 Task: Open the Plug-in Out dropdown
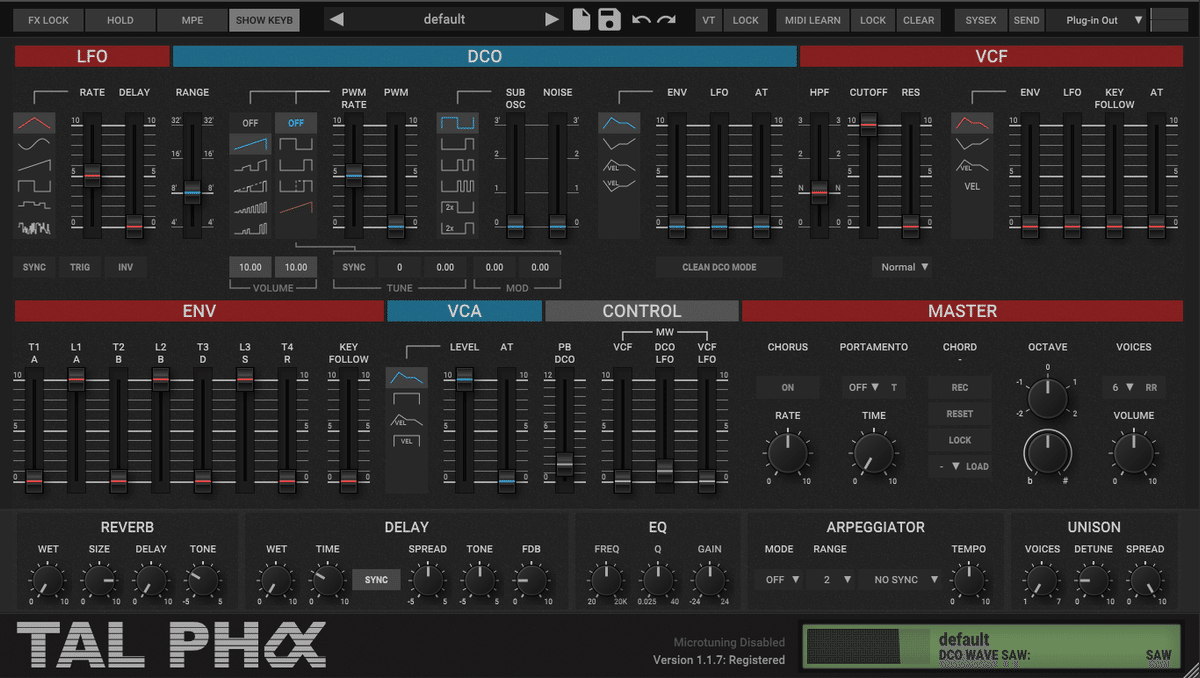pyautogui.click(x=1096, y=20)
